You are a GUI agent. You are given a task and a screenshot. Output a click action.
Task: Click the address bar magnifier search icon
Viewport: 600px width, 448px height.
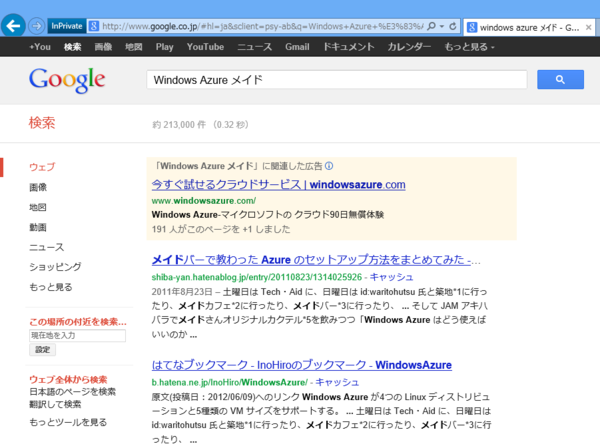[431, 26]
